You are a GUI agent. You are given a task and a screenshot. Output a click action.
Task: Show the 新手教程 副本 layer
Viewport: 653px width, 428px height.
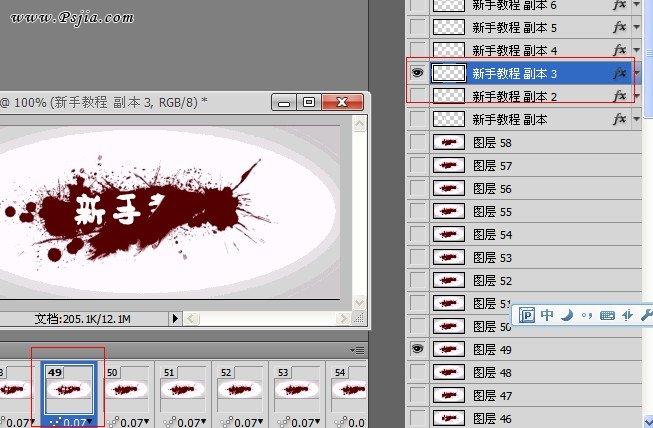[418, 119]
